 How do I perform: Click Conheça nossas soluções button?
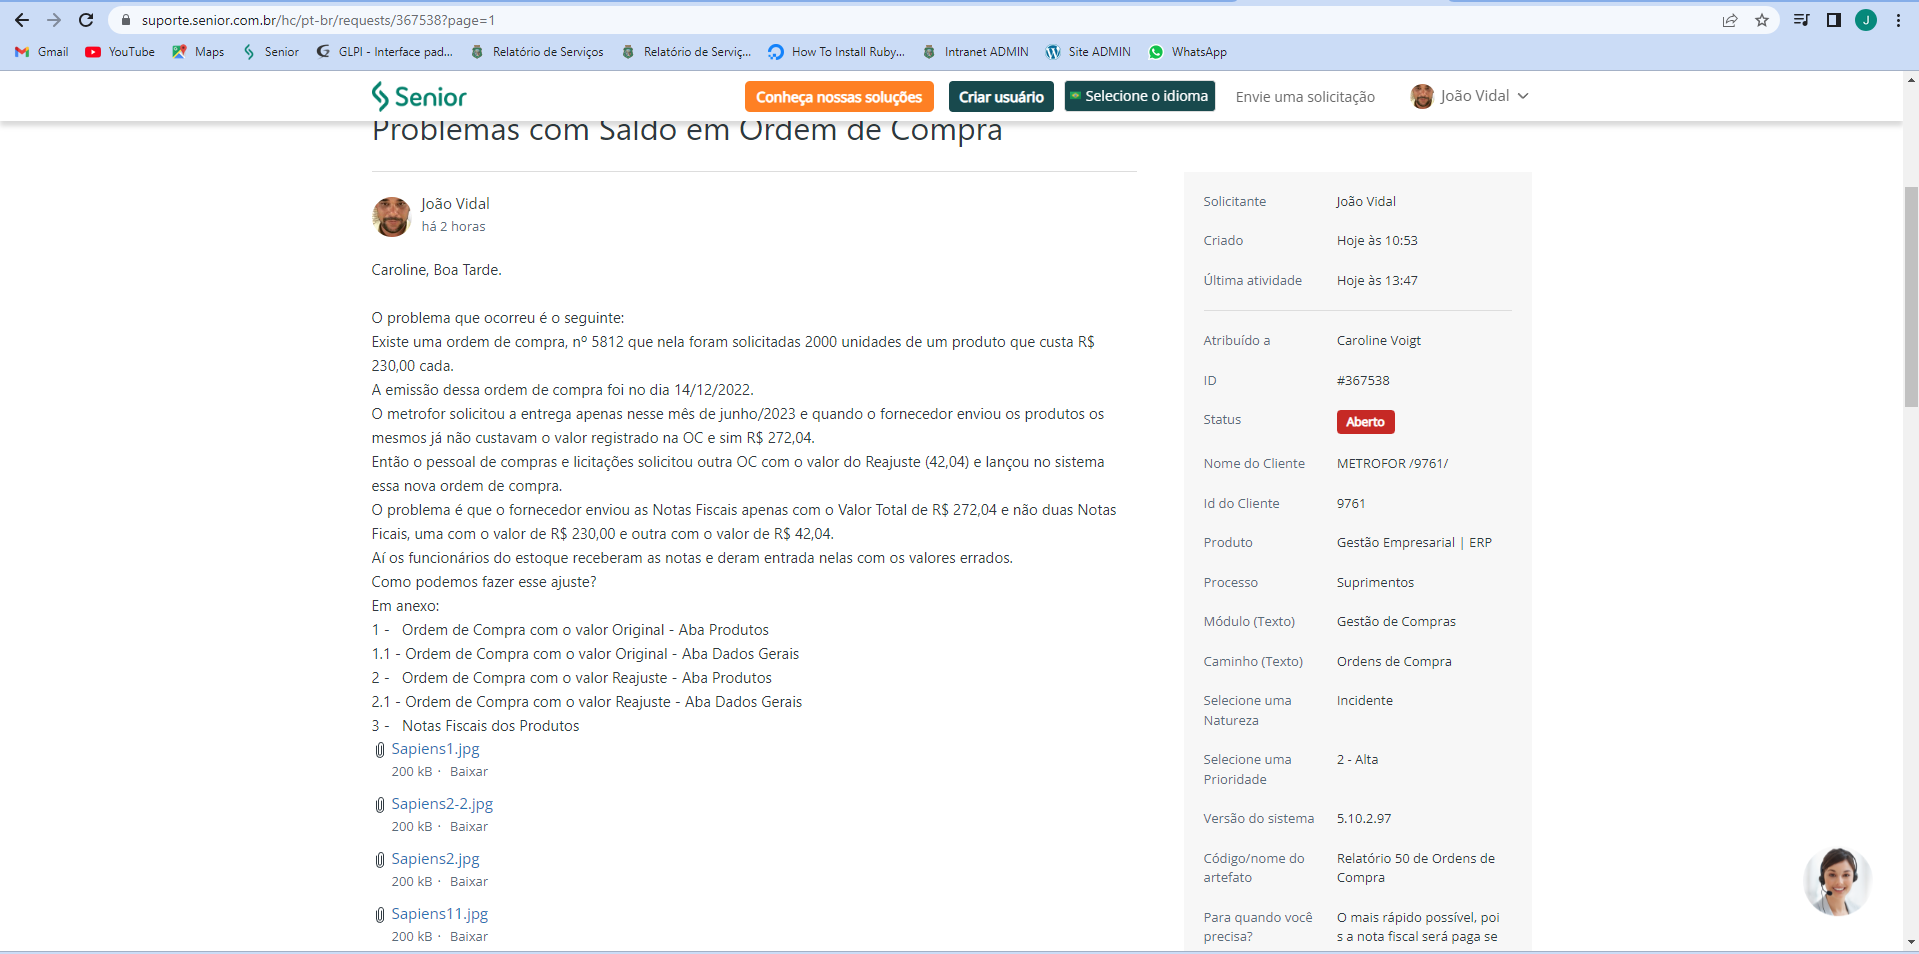[x=839, y=97]
